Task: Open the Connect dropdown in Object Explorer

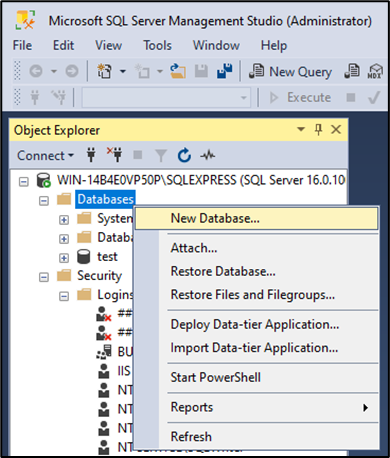Action: click(45, 156)
